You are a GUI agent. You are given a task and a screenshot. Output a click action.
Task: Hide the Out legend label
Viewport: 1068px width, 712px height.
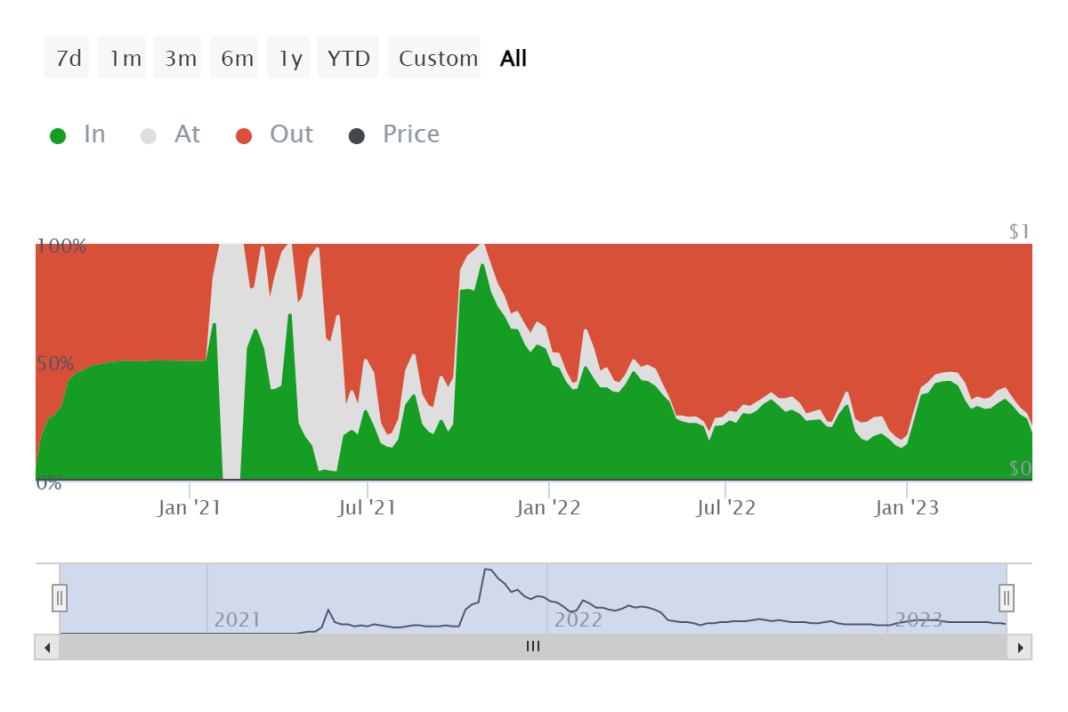click(291, 134)
